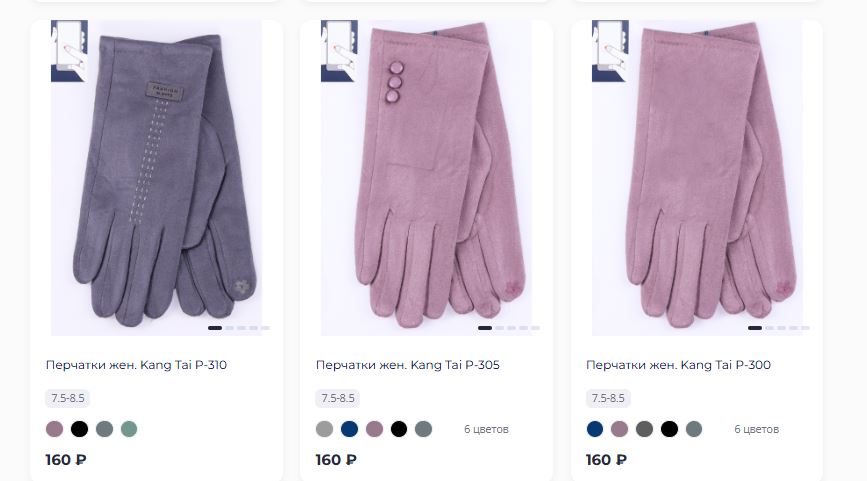
Task: Pick mauve swatch for P-300
Action: [x=619, y=429]
